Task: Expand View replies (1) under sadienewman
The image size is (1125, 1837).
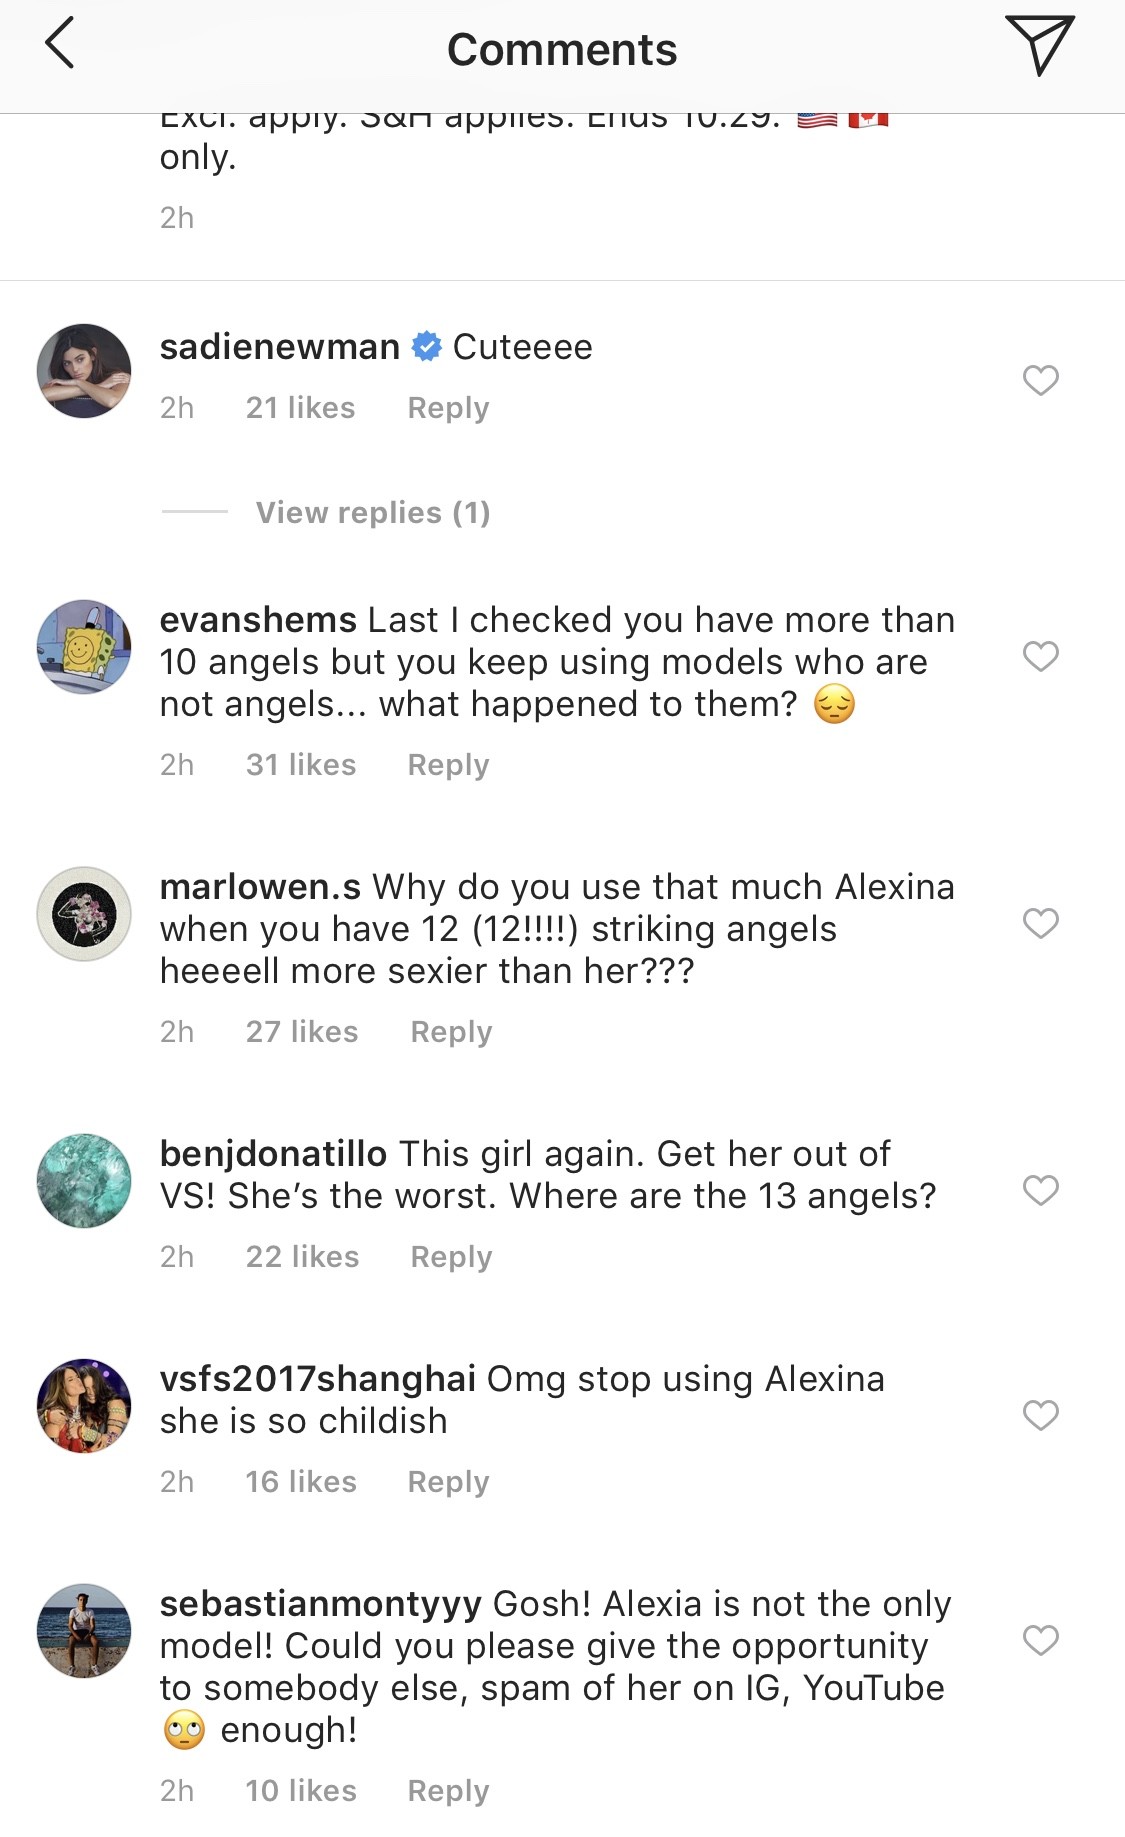Action: click(373, 513)
